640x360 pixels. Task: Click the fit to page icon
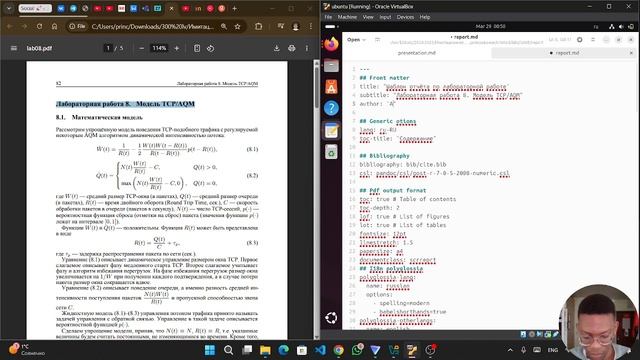[197, 48]
